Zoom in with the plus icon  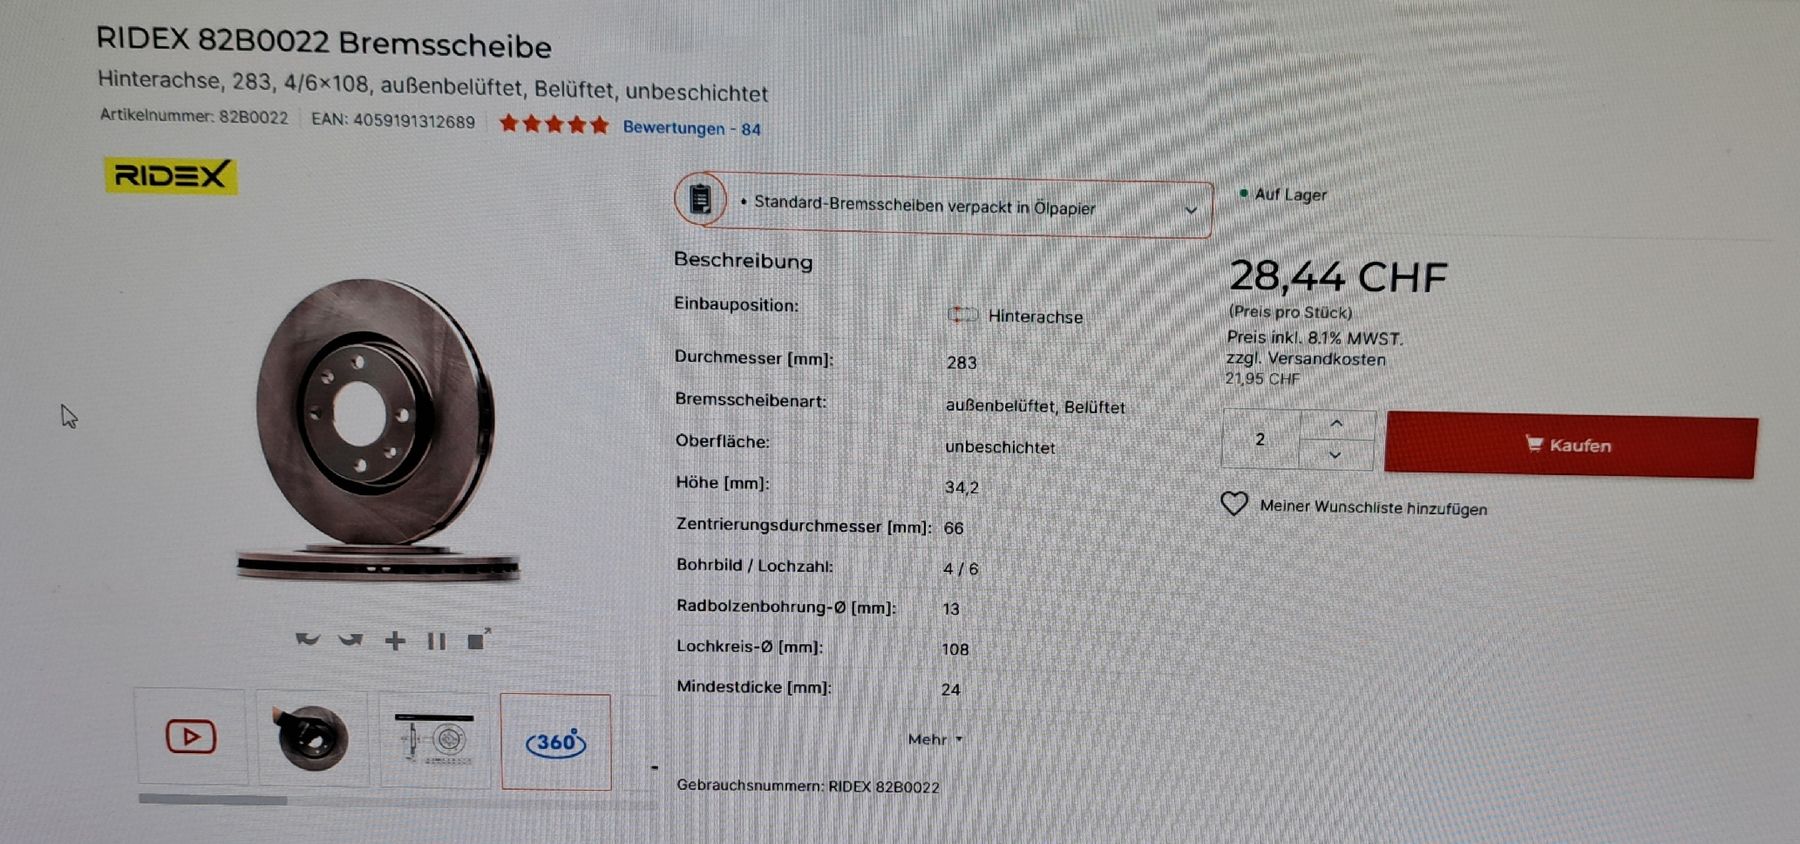[x=395, y=640]
